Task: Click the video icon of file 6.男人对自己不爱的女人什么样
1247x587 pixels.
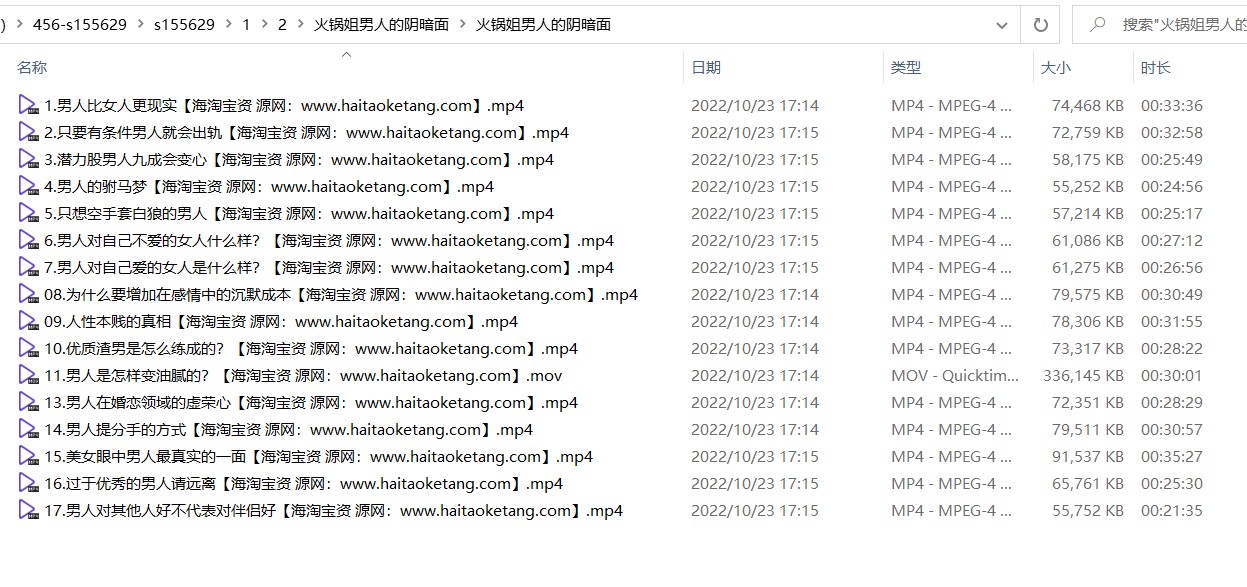Action: click(x=28, y=240)
